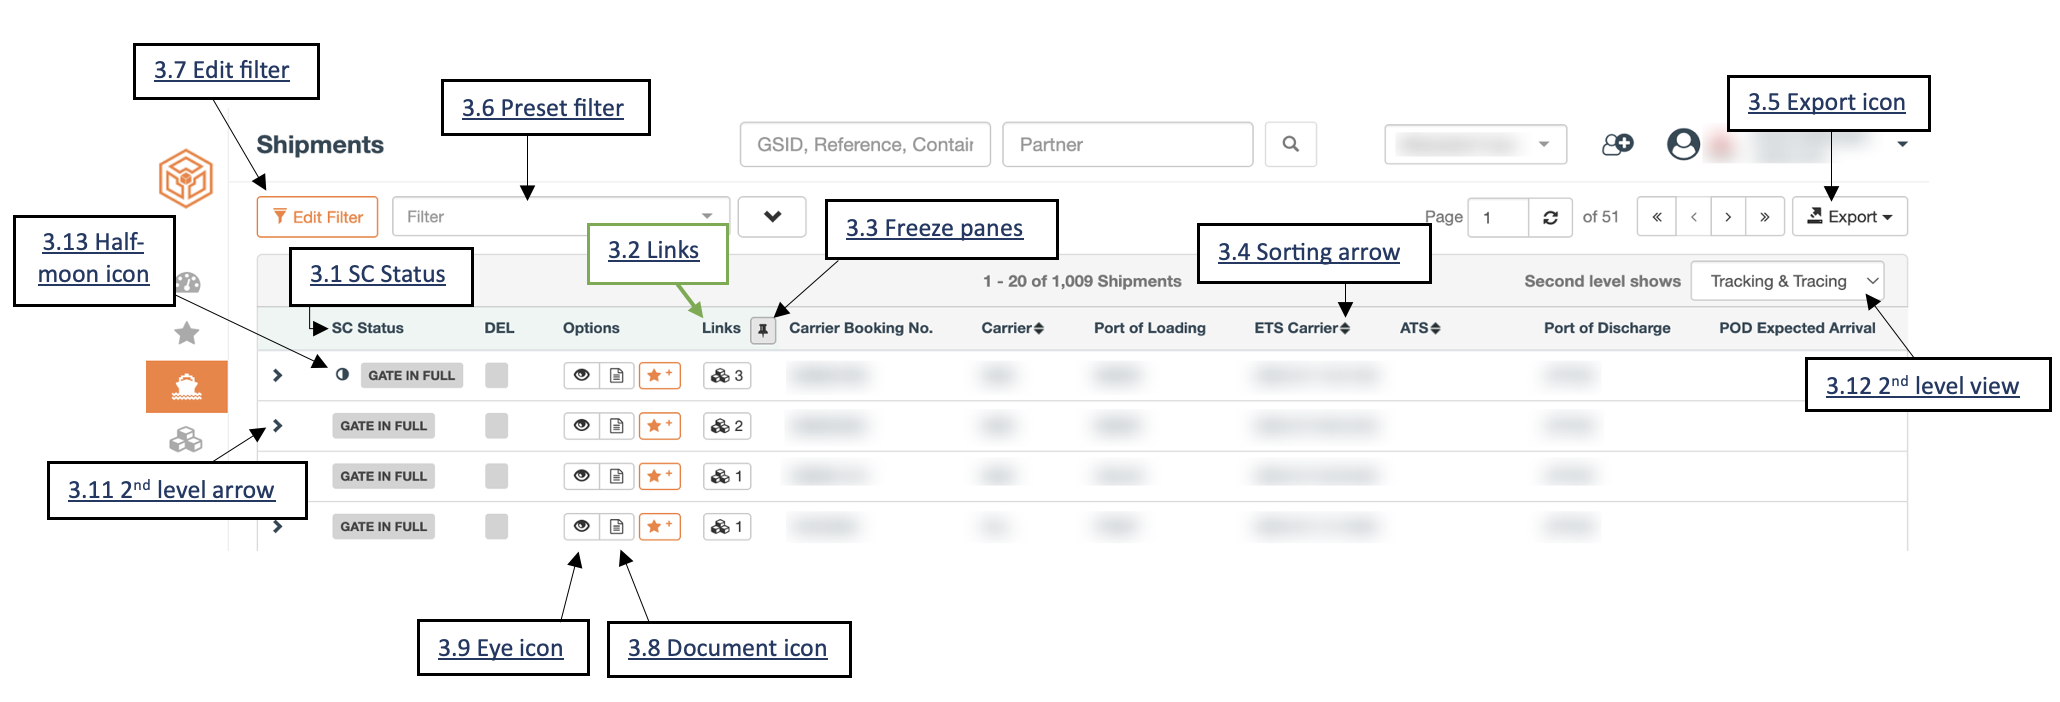The width and height of the screenshot is (2060, 702).
Task: Click the Partner search field
Action: pos(1128,144)
